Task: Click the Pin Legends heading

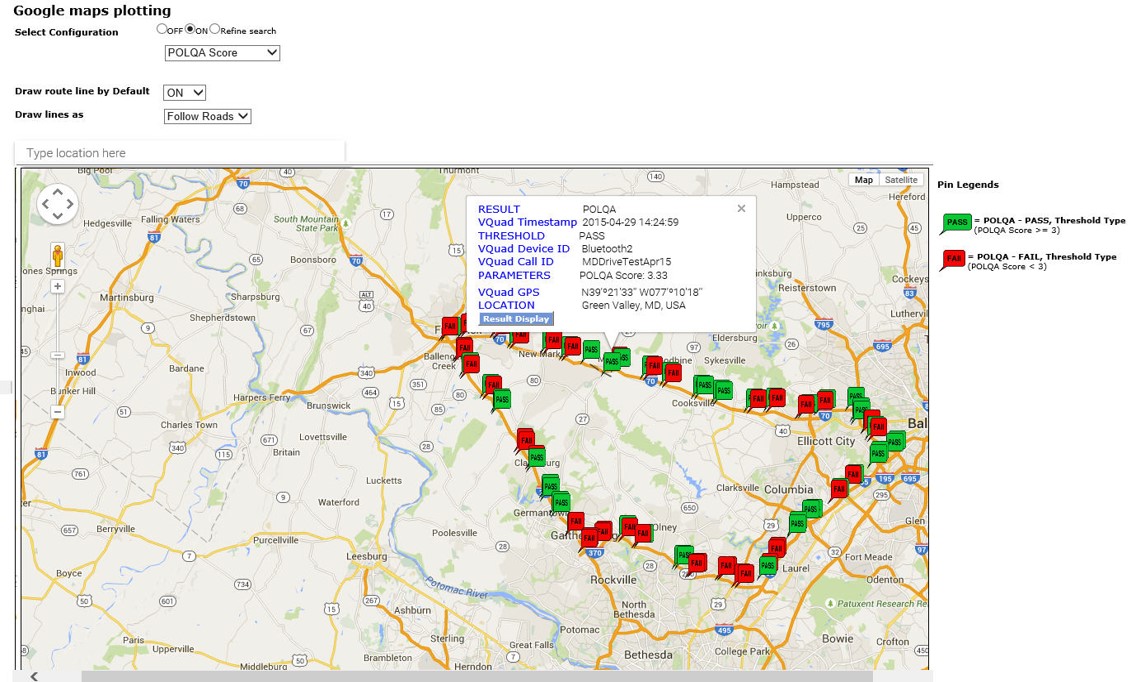Action: [x=968, y=185]
